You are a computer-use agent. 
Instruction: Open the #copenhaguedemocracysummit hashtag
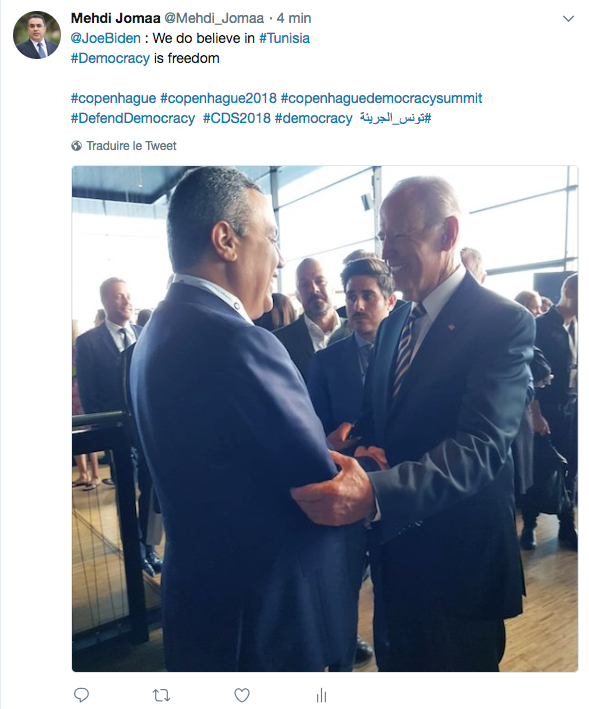click(x=382, y=98)
